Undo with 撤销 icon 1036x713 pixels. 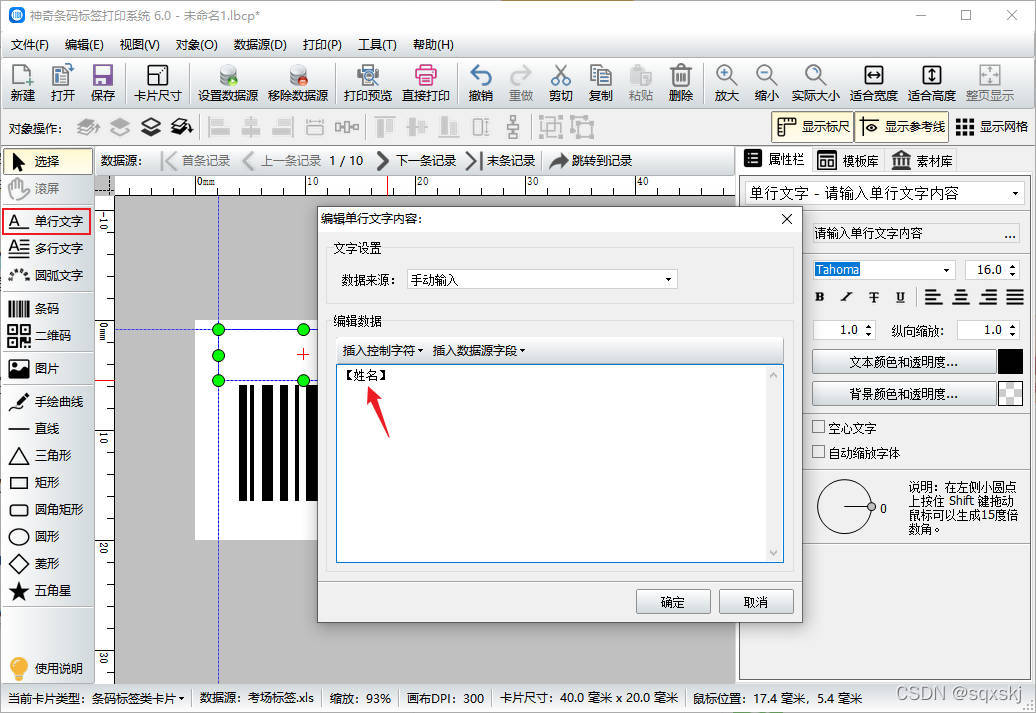480,83
